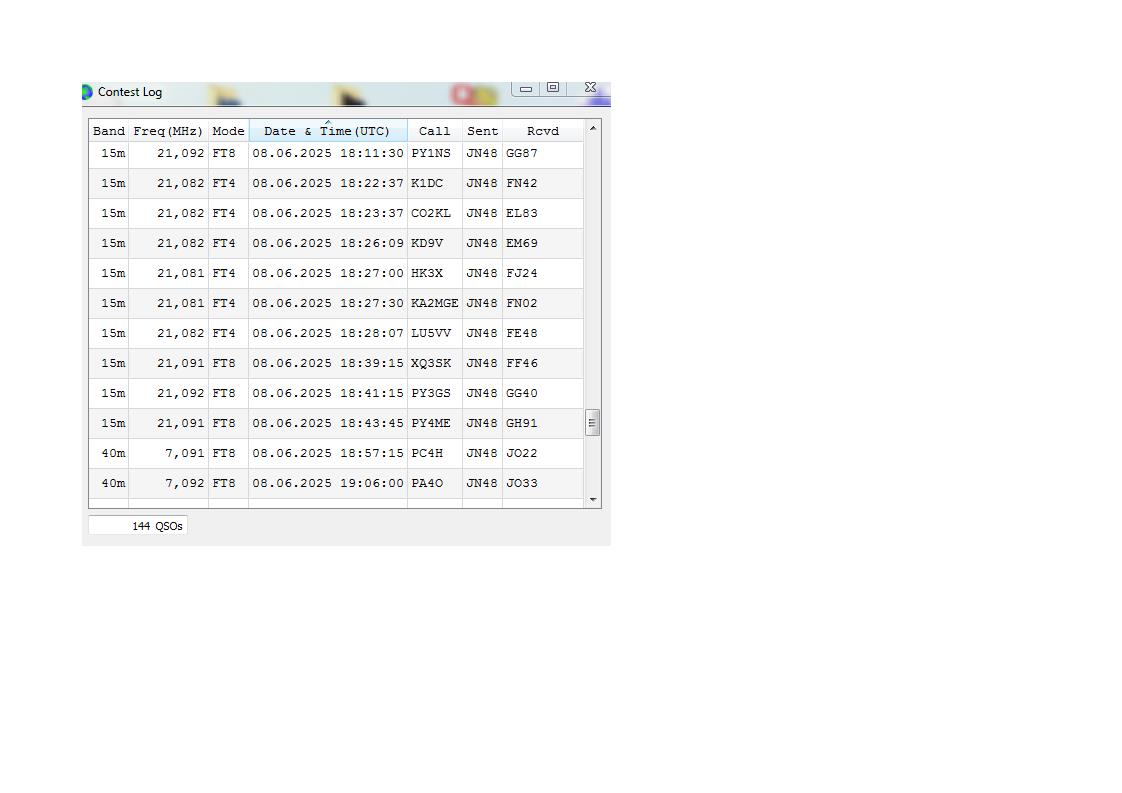The height and width of the screenshot is (793, 1122).
Task: Minimize the Contest Log window
Action: point(526,89)
